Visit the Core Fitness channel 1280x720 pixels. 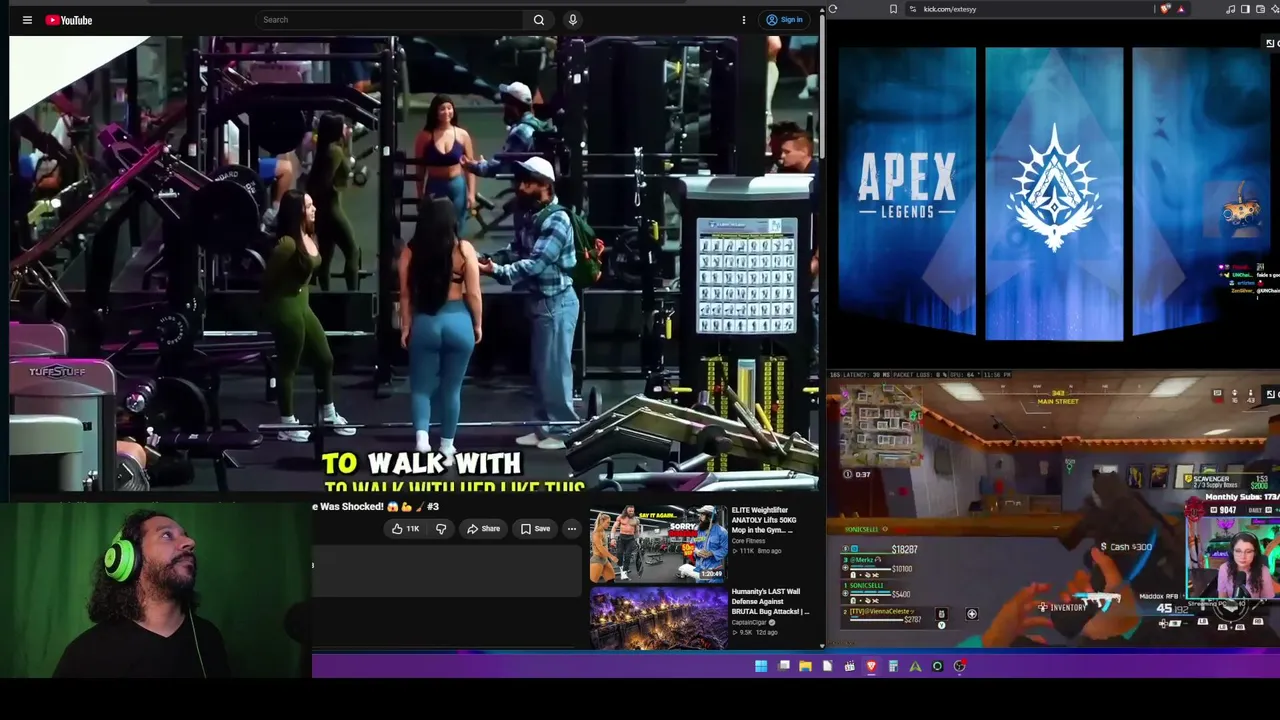(748, 541)
